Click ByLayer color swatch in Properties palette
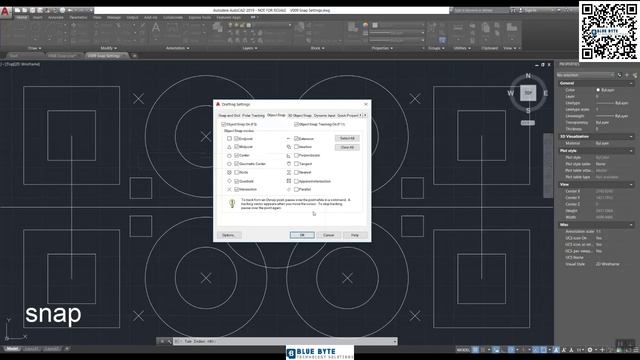640x360 pixels. point(598,90)
